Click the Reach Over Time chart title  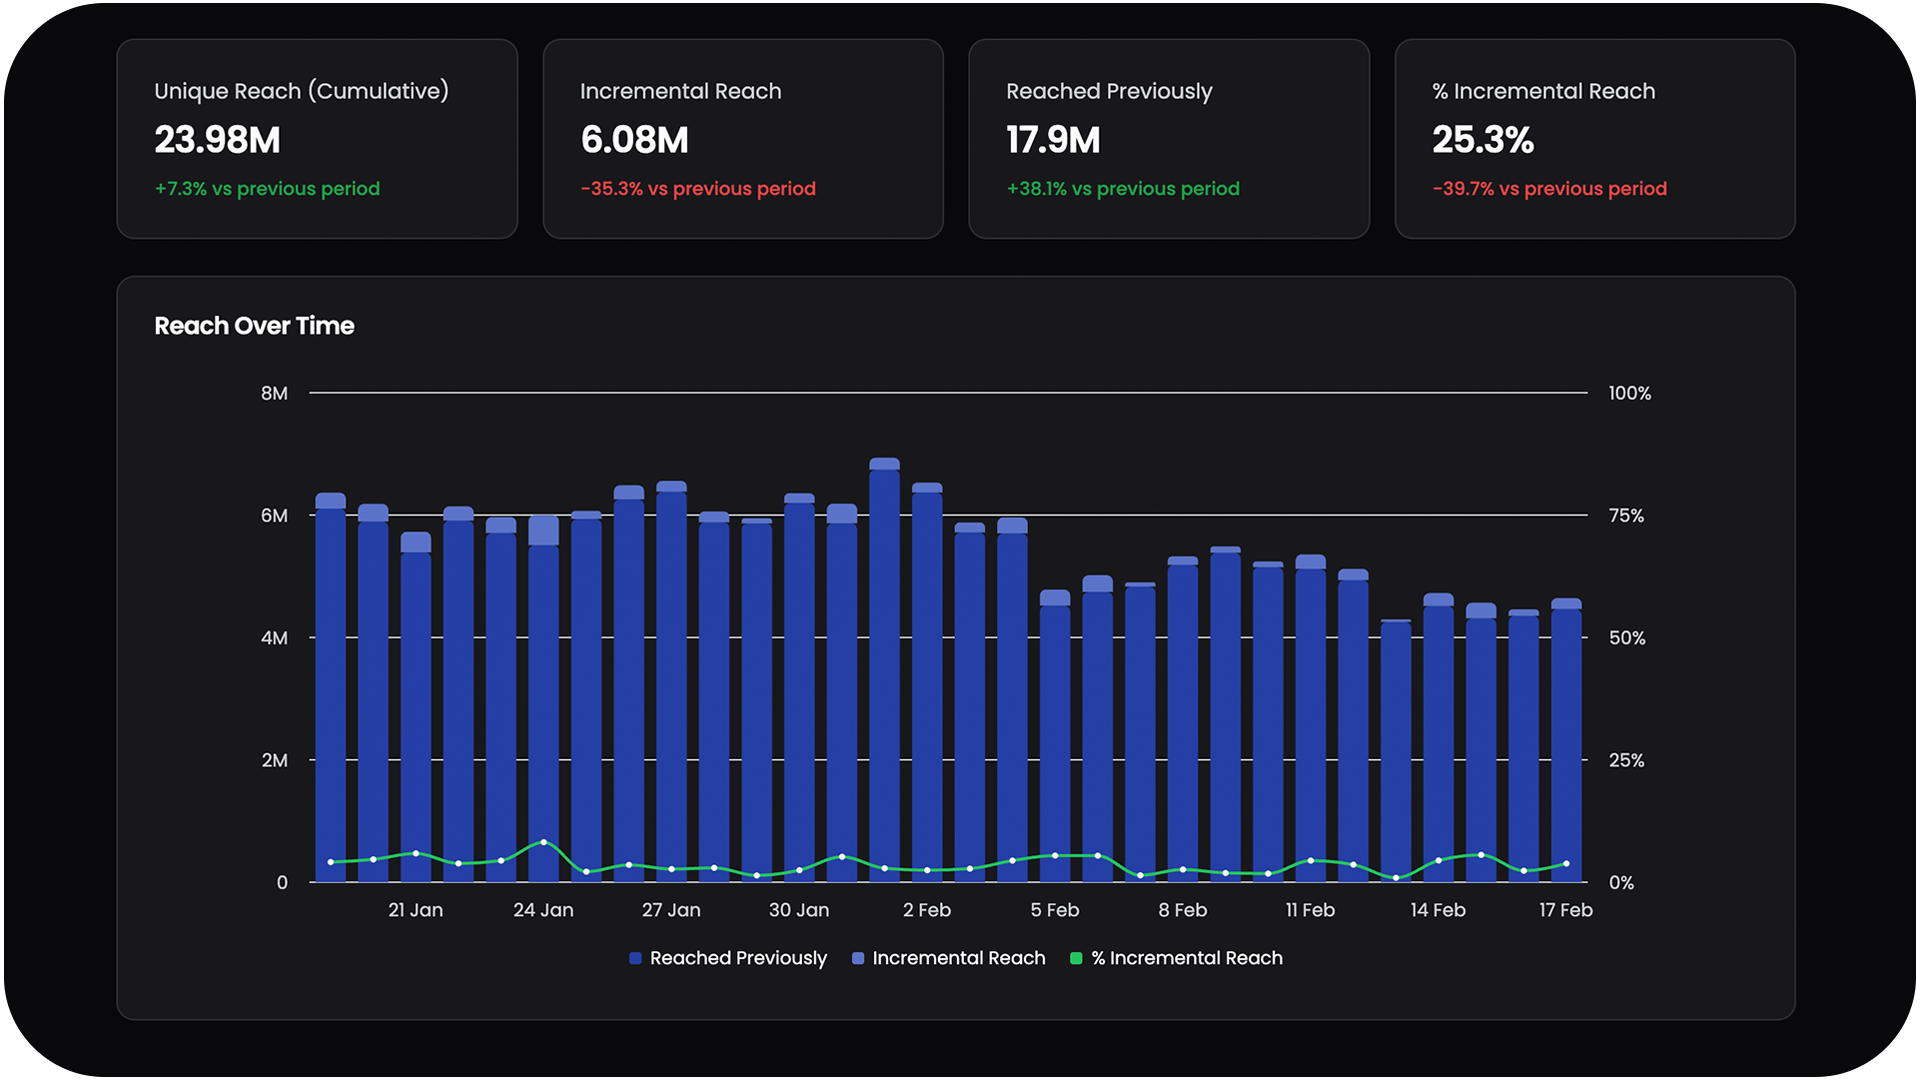pyautogui.click(x=254, y=326)
